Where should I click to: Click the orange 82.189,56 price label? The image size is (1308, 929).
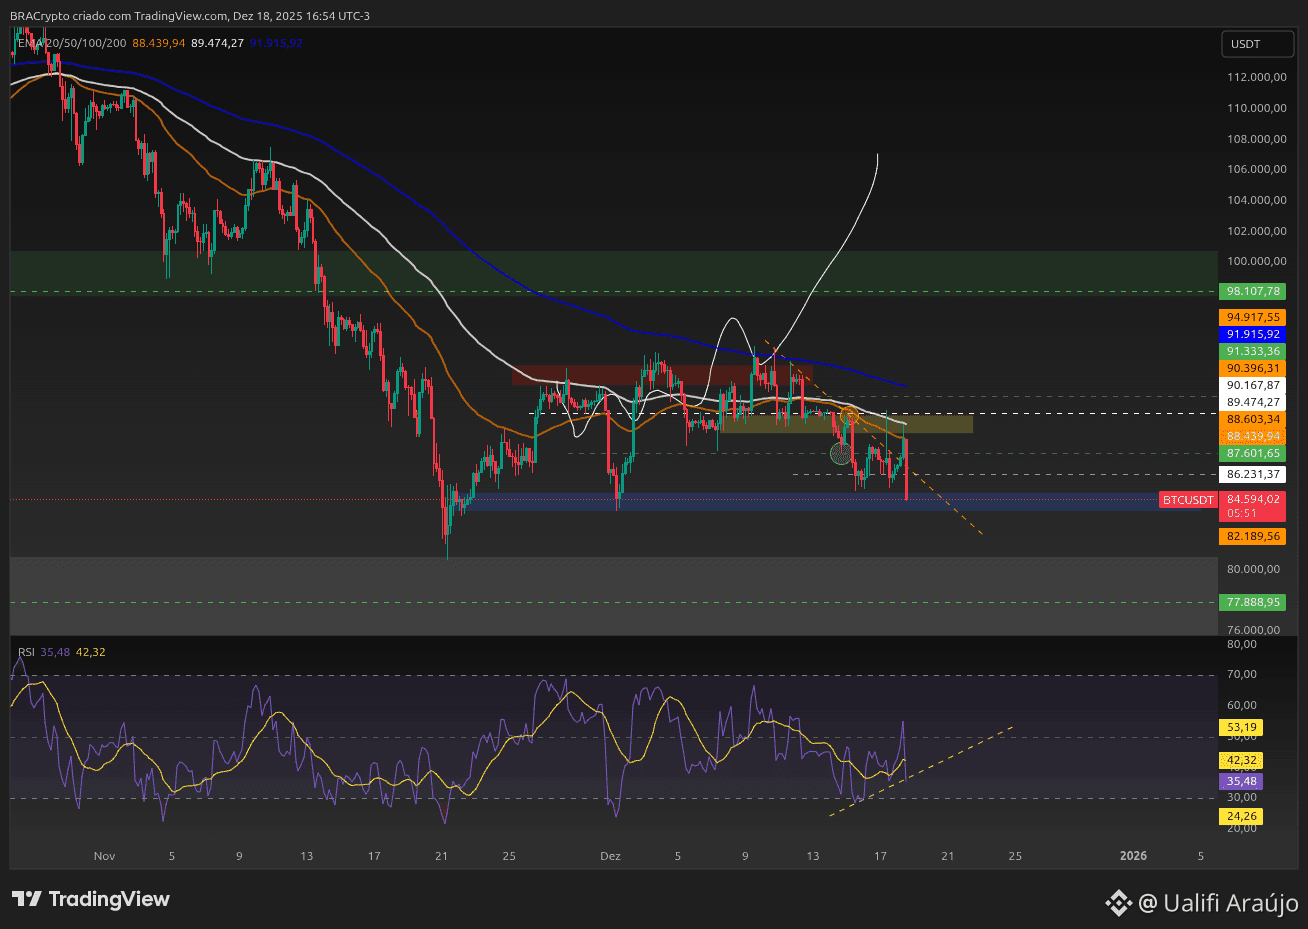pos(1253,536)
